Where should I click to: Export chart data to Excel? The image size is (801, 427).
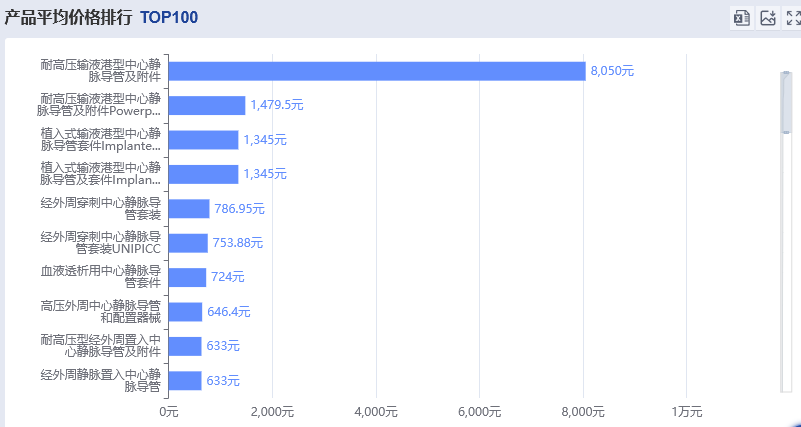[x=742, y=18]
